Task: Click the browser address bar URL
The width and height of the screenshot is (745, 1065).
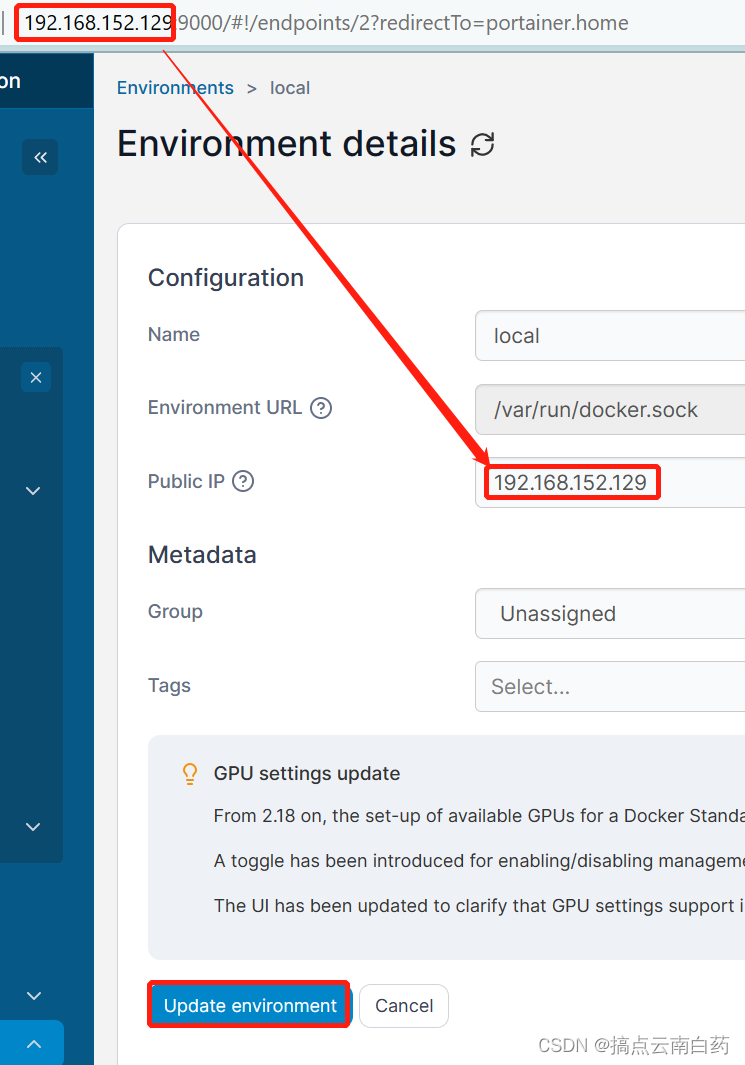Action: (326, 23)
